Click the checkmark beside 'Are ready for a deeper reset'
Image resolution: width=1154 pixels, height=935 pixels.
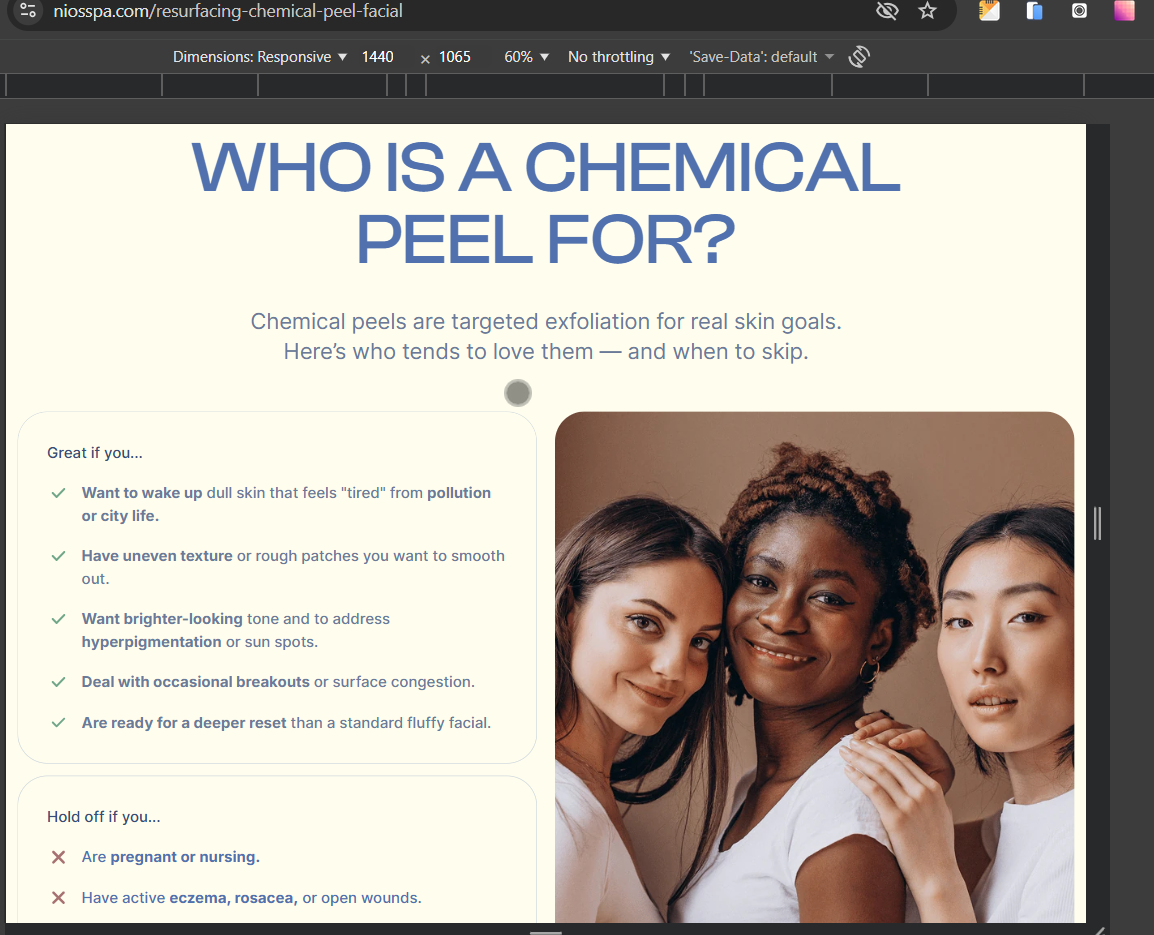[59, 722]
